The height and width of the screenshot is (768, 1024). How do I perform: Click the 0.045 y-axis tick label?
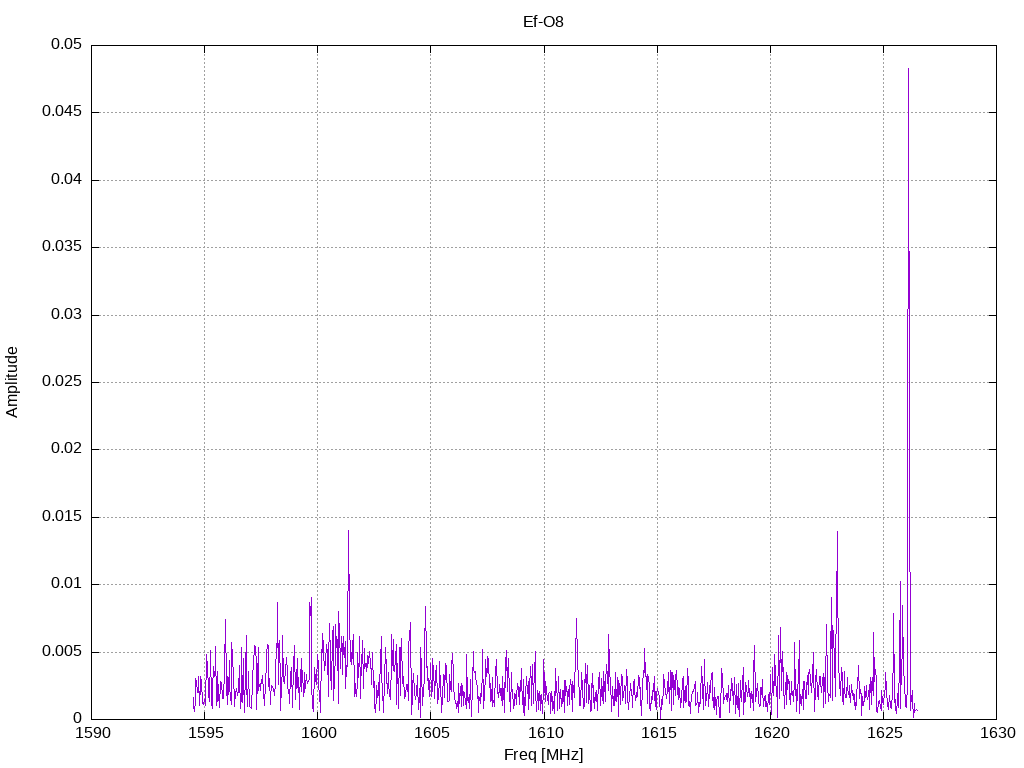pos(63,112)
